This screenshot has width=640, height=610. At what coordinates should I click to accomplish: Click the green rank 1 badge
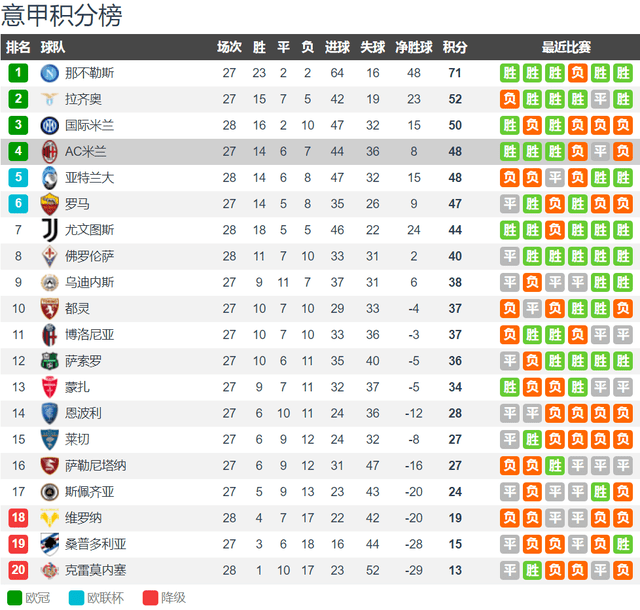coord(18,73)
